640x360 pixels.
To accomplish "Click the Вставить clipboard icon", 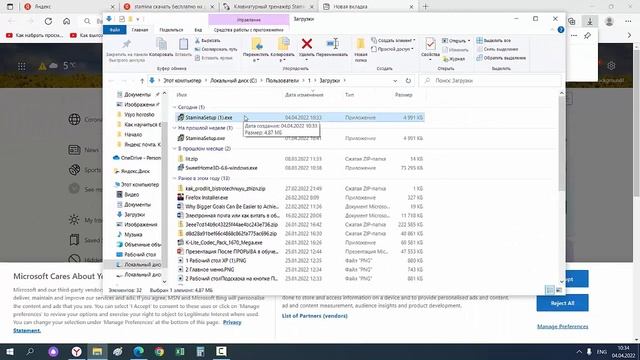I will 183,44.
